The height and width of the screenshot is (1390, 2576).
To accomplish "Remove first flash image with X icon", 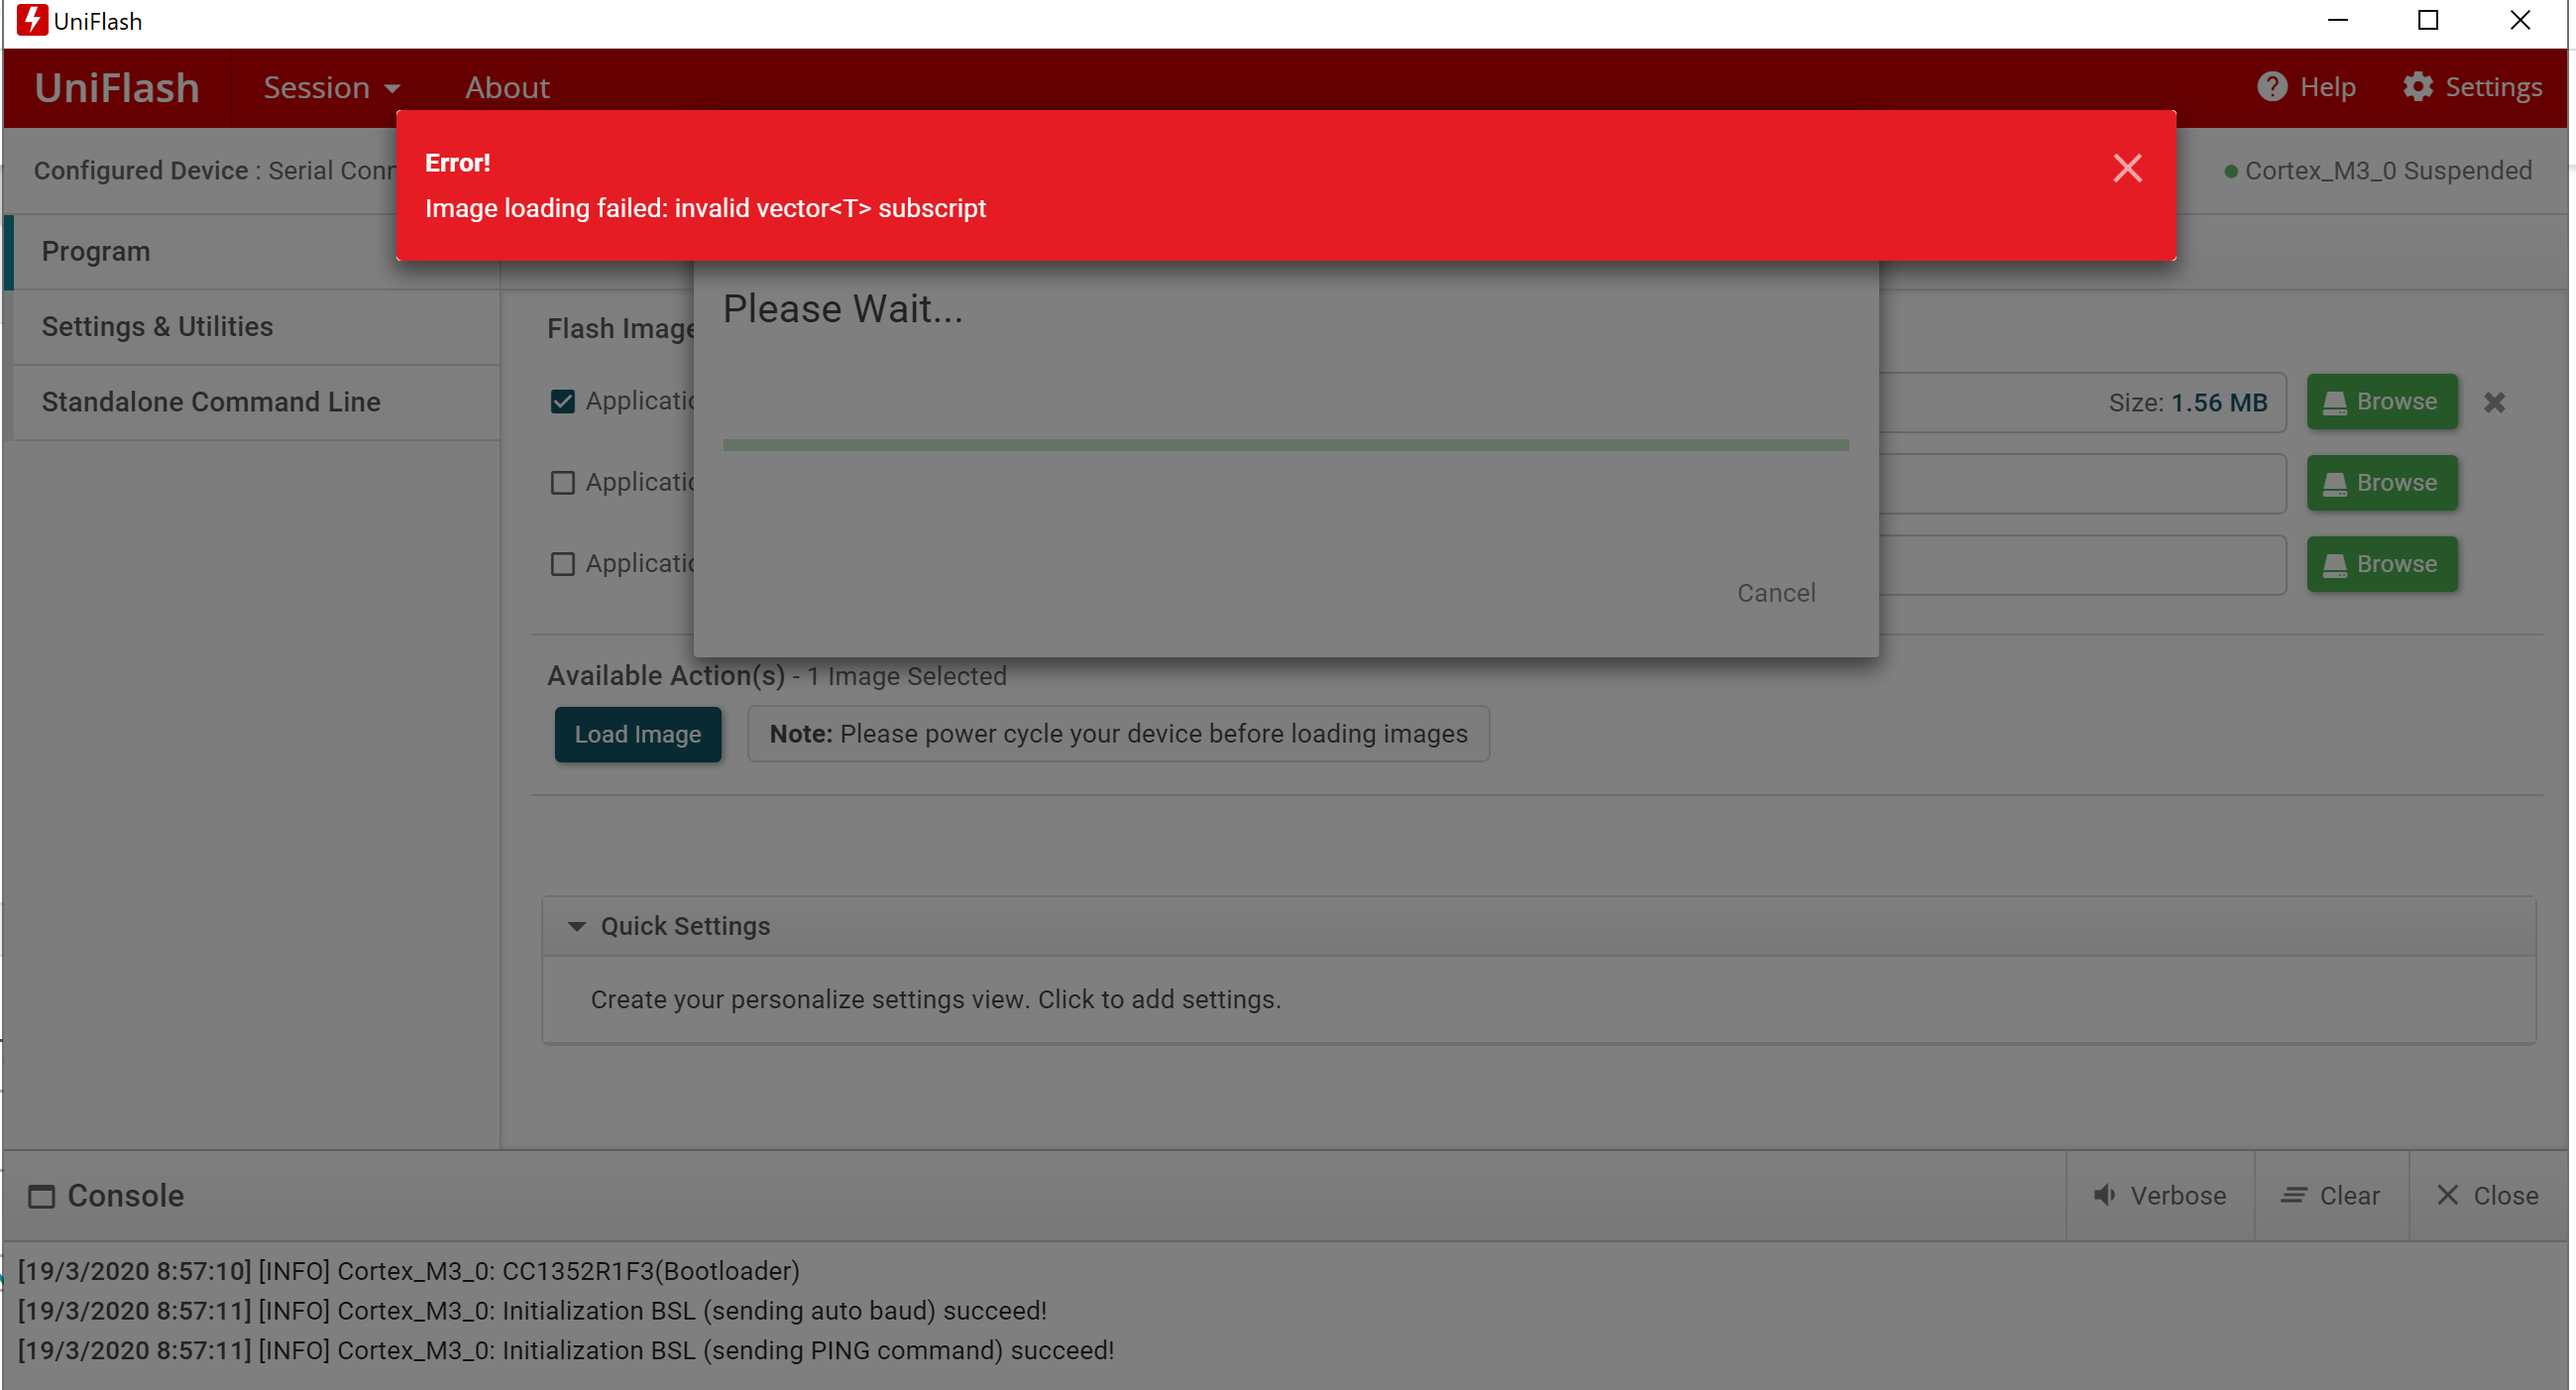I will tap(2494, 402).
